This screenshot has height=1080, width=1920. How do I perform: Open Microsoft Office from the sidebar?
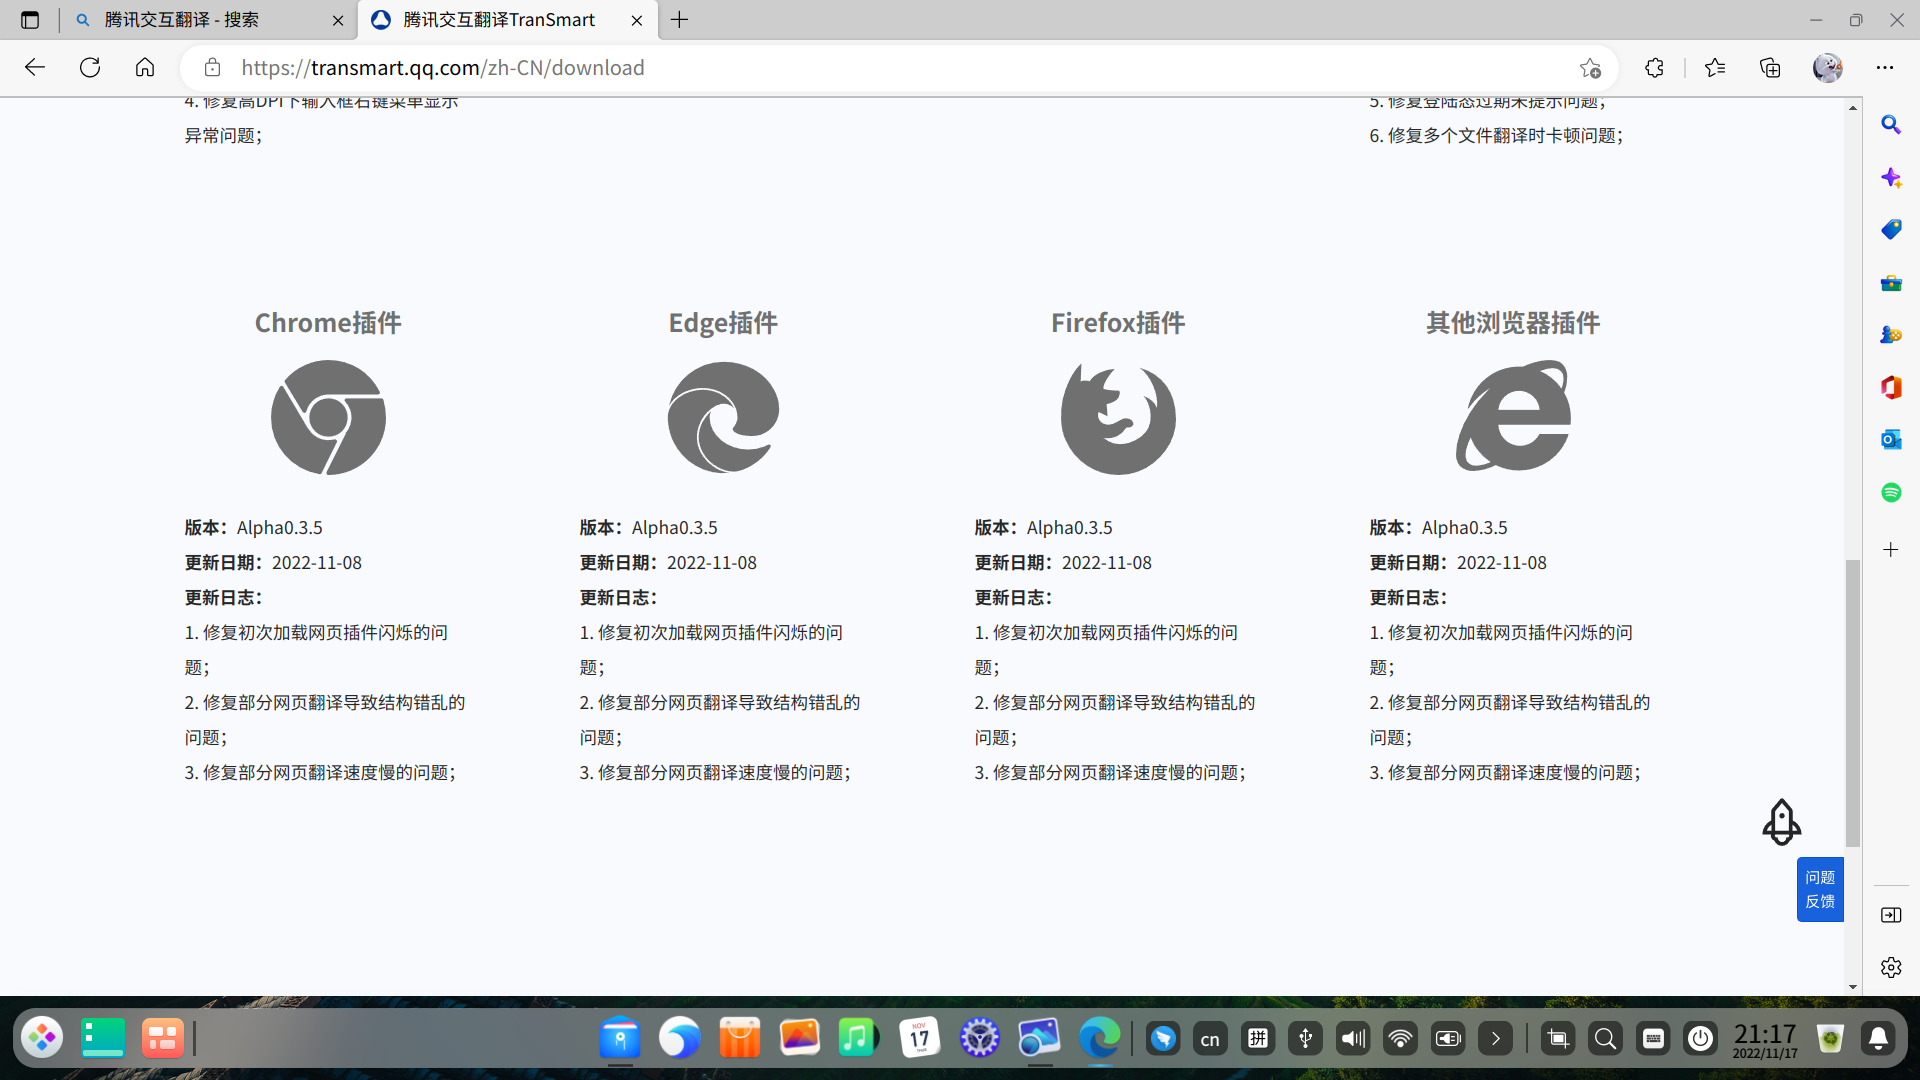[1891, 387]
